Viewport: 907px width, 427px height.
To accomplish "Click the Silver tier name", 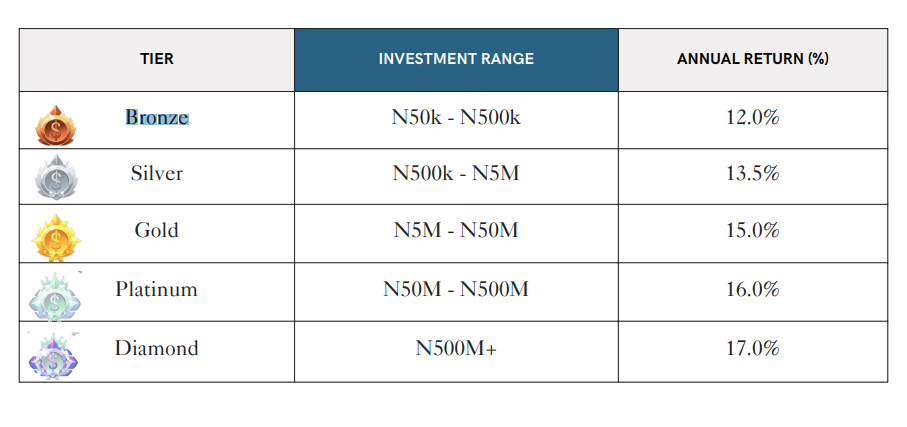I will [x=157, y=173].
